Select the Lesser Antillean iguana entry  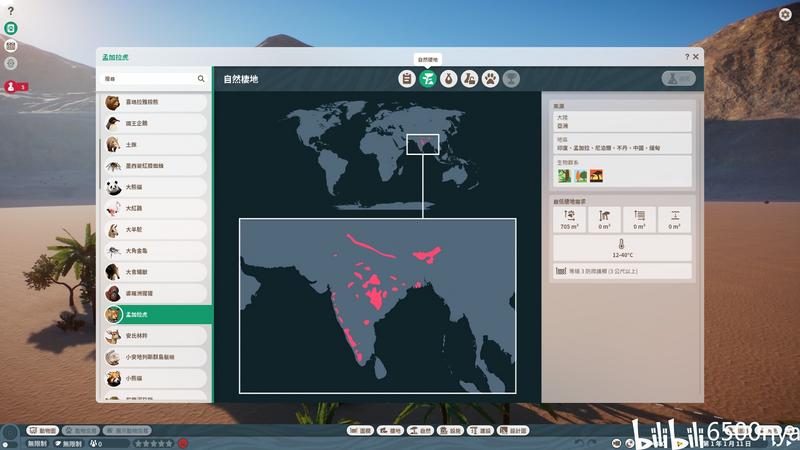click(155, 357)
